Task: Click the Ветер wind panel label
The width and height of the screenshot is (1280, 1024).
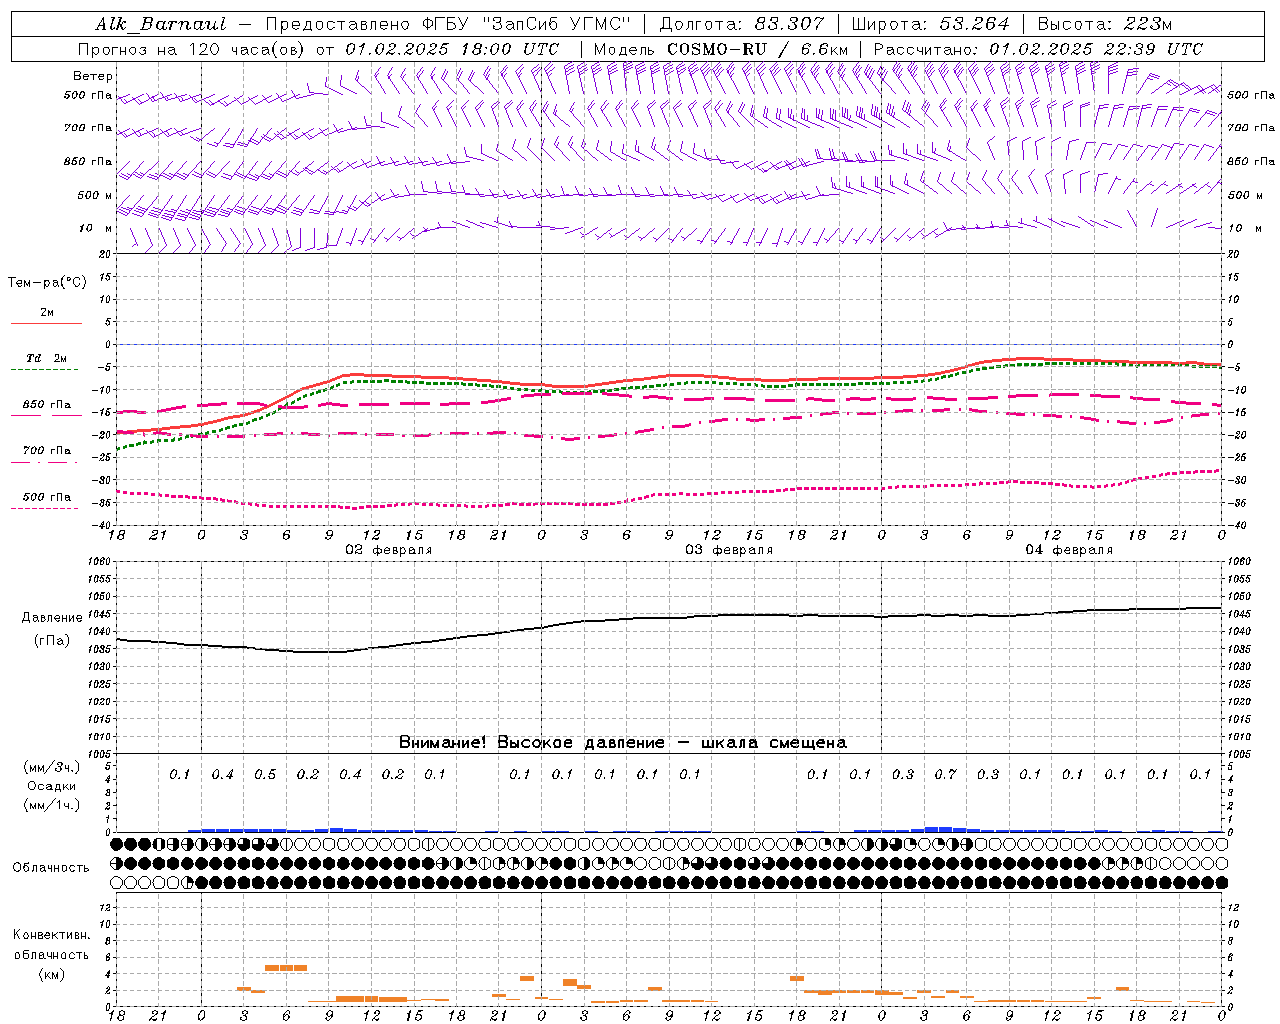Action: (x=92, y=76)
